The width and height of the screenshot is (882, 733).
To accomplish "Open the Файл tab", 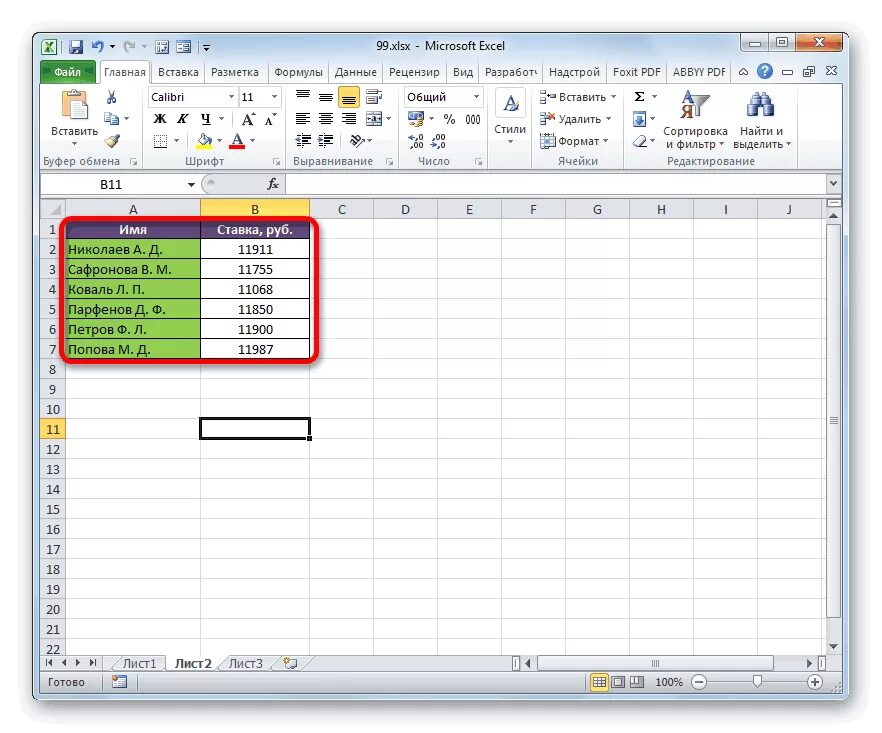I will click(x=68, y=72).
